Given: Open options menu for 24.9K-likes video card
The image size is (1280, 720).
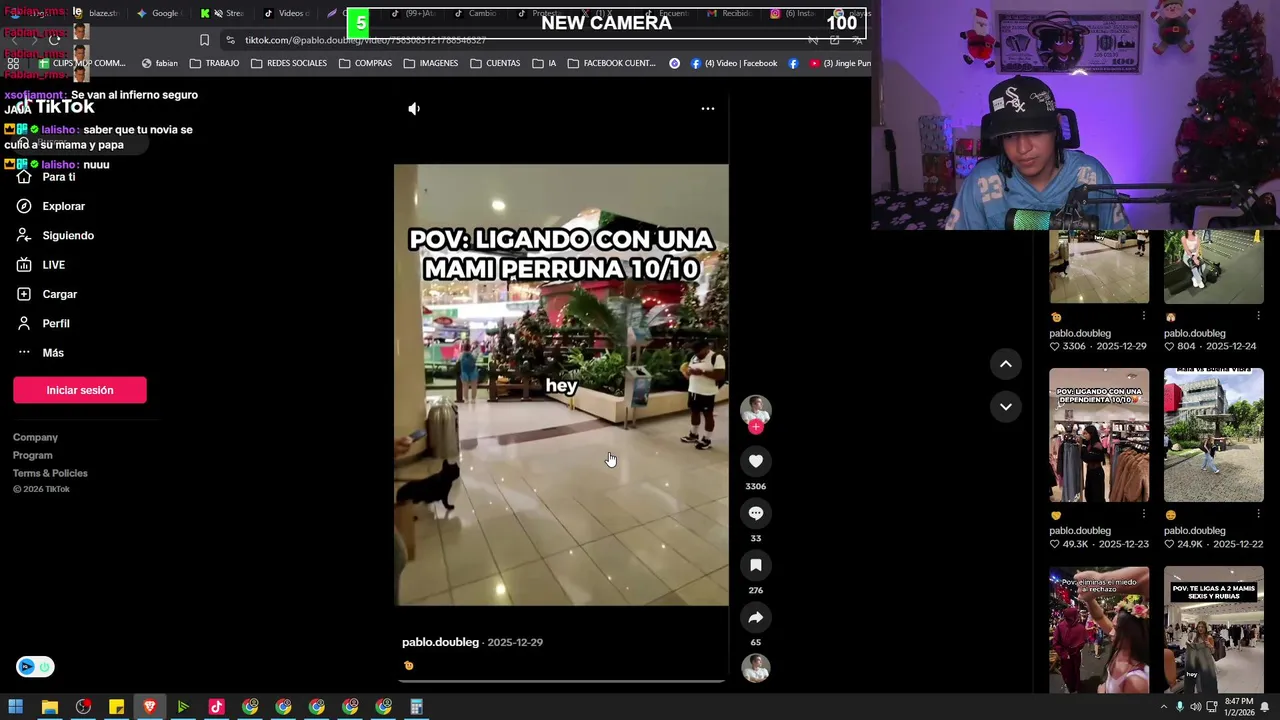Looking at the screenshot, I should coord(1258,514).
